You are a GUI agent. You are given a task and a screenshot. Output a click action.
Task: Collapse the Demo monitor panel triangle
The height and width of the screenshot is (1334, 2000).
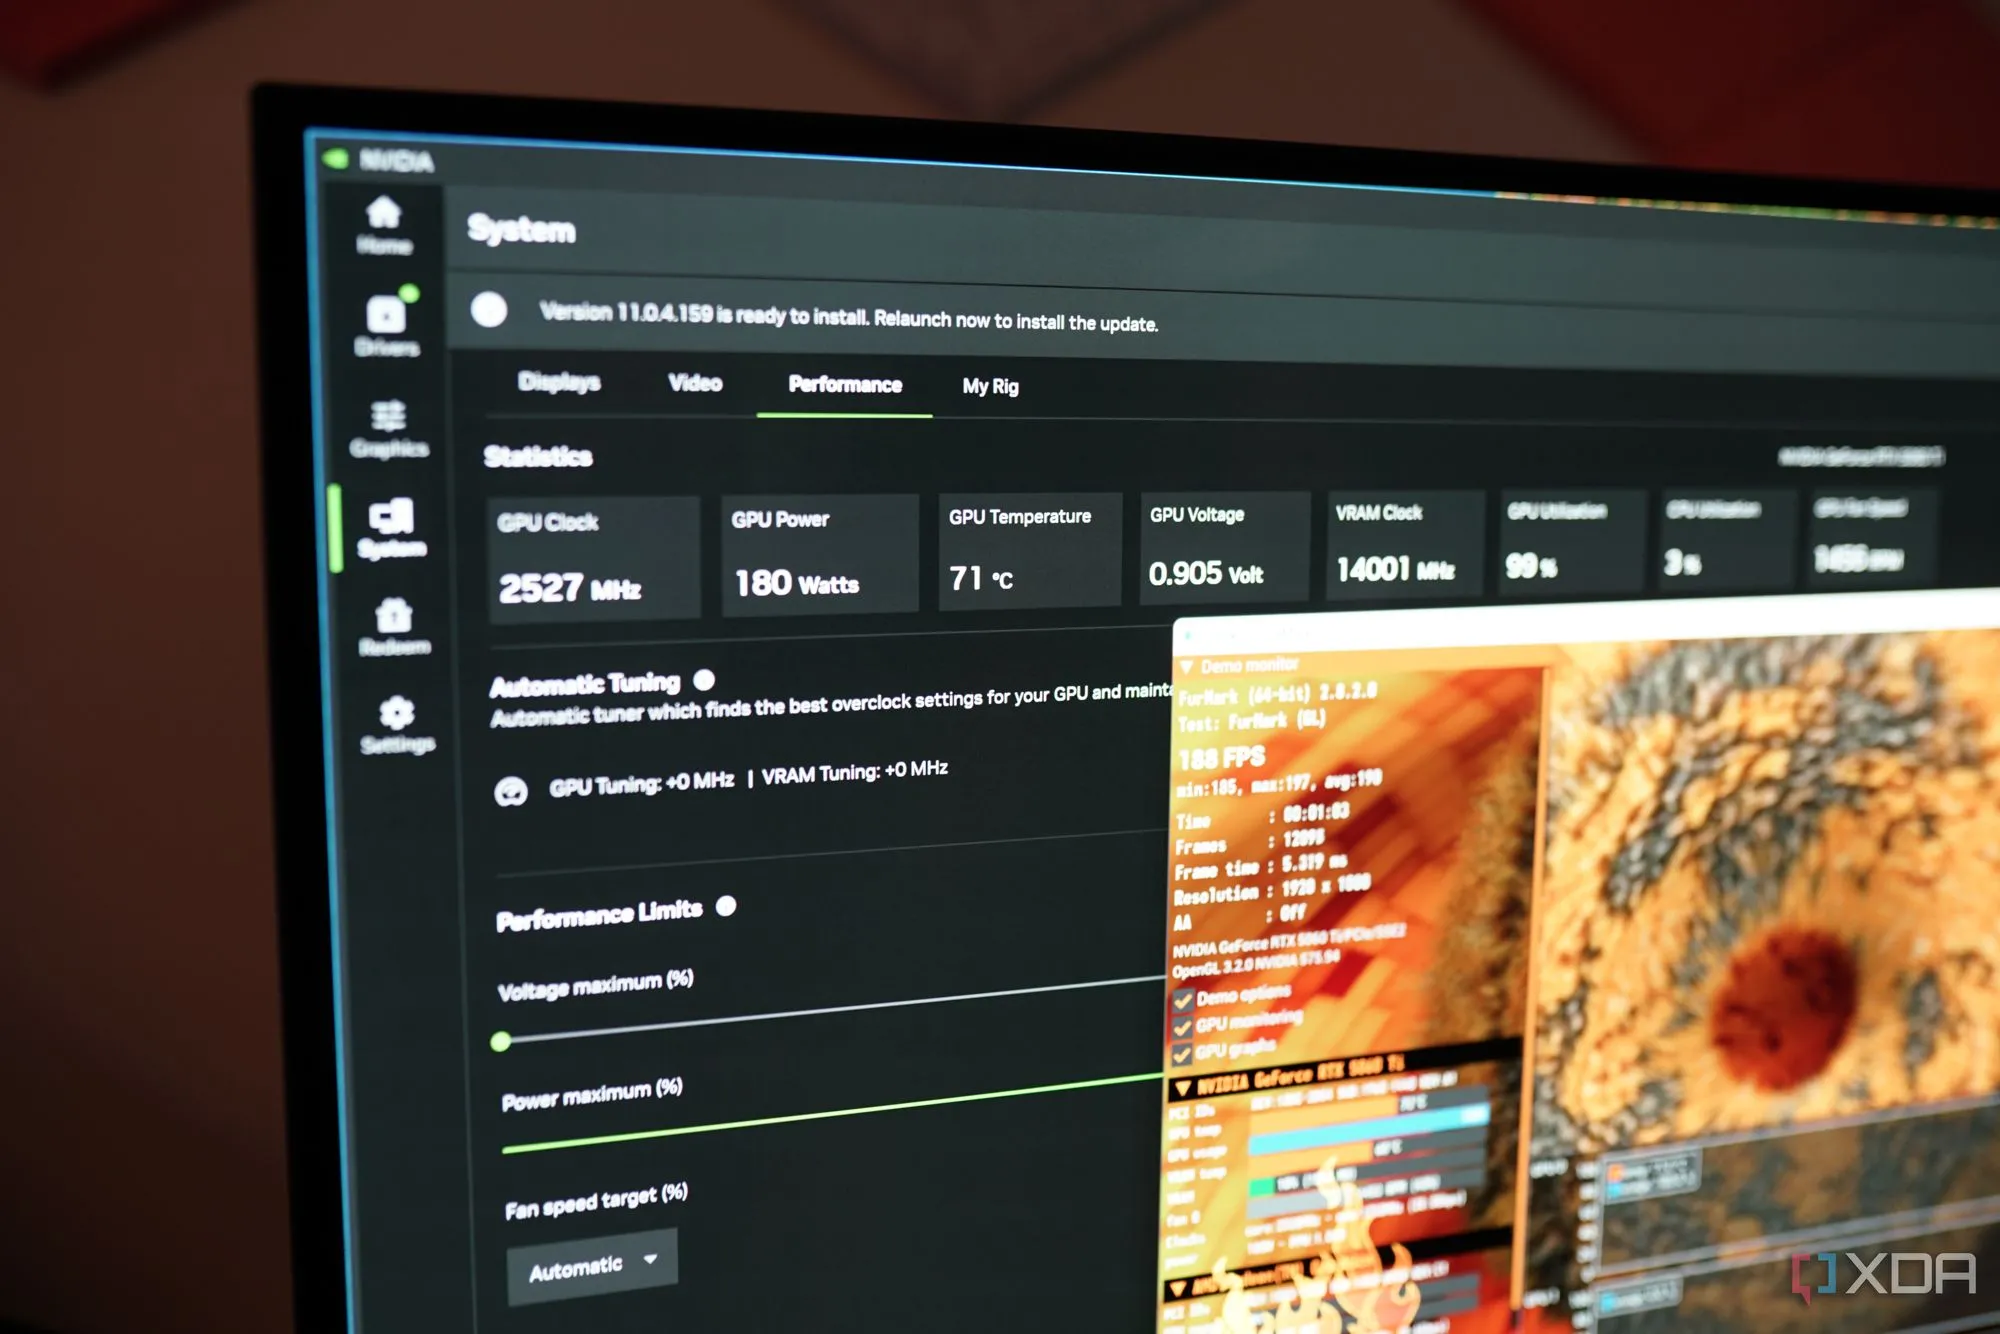point(1187,666)
